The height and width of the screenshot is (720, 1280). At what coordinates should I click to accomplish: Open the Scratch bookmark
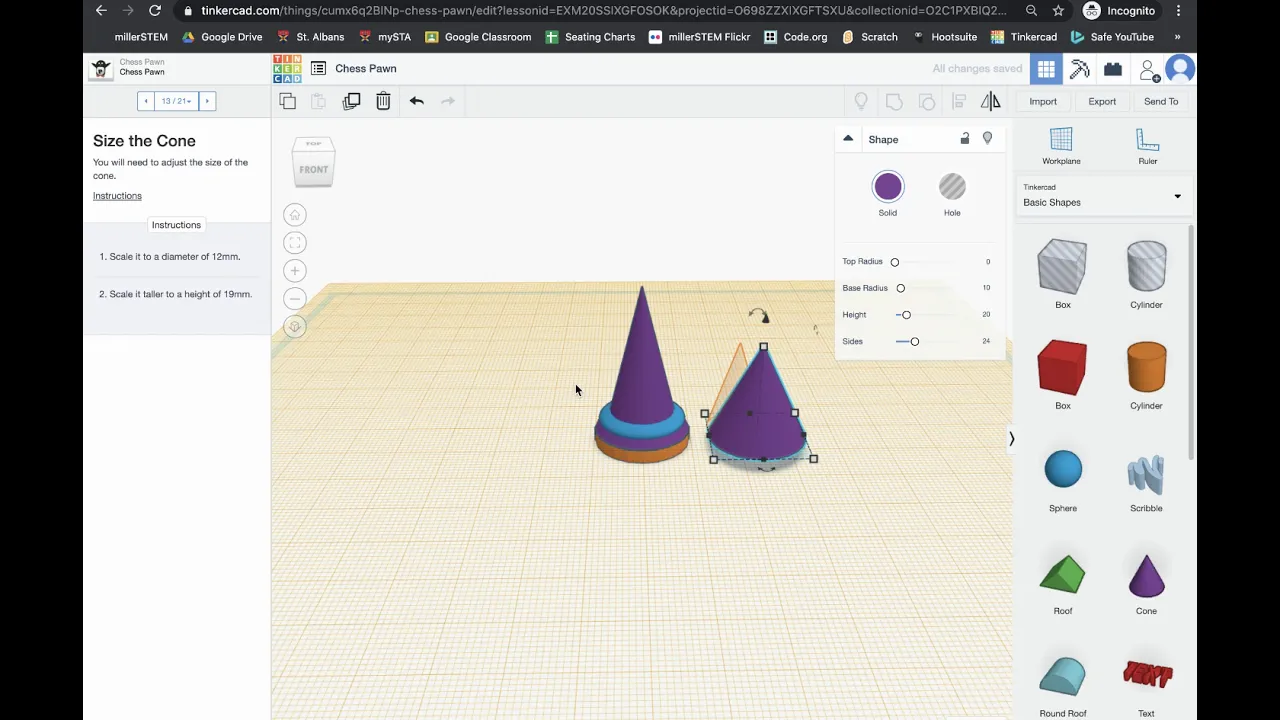[x=869, y=37]
